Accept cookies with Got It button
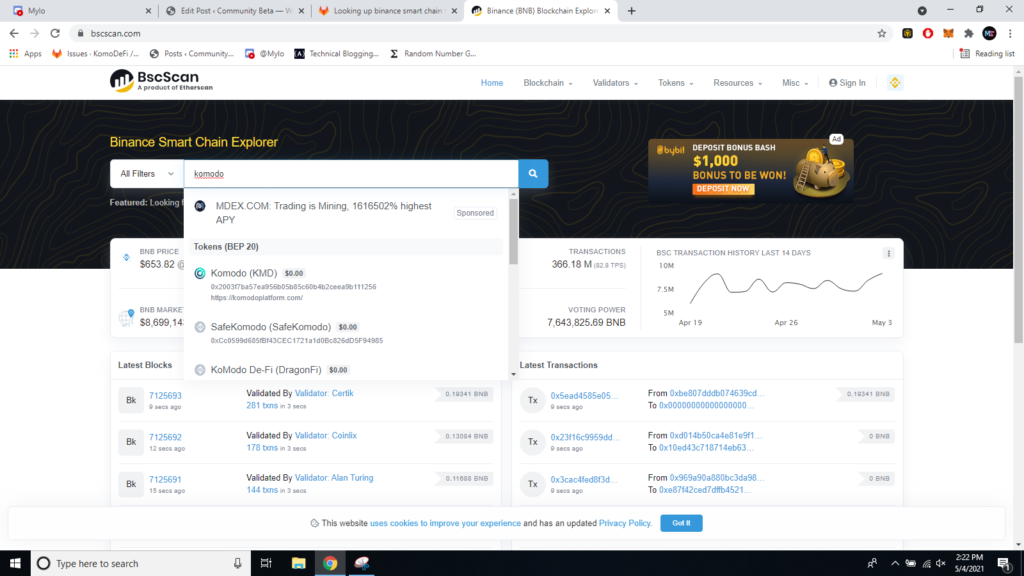This screenshot has width=1024, height=576. pos(681,523)
